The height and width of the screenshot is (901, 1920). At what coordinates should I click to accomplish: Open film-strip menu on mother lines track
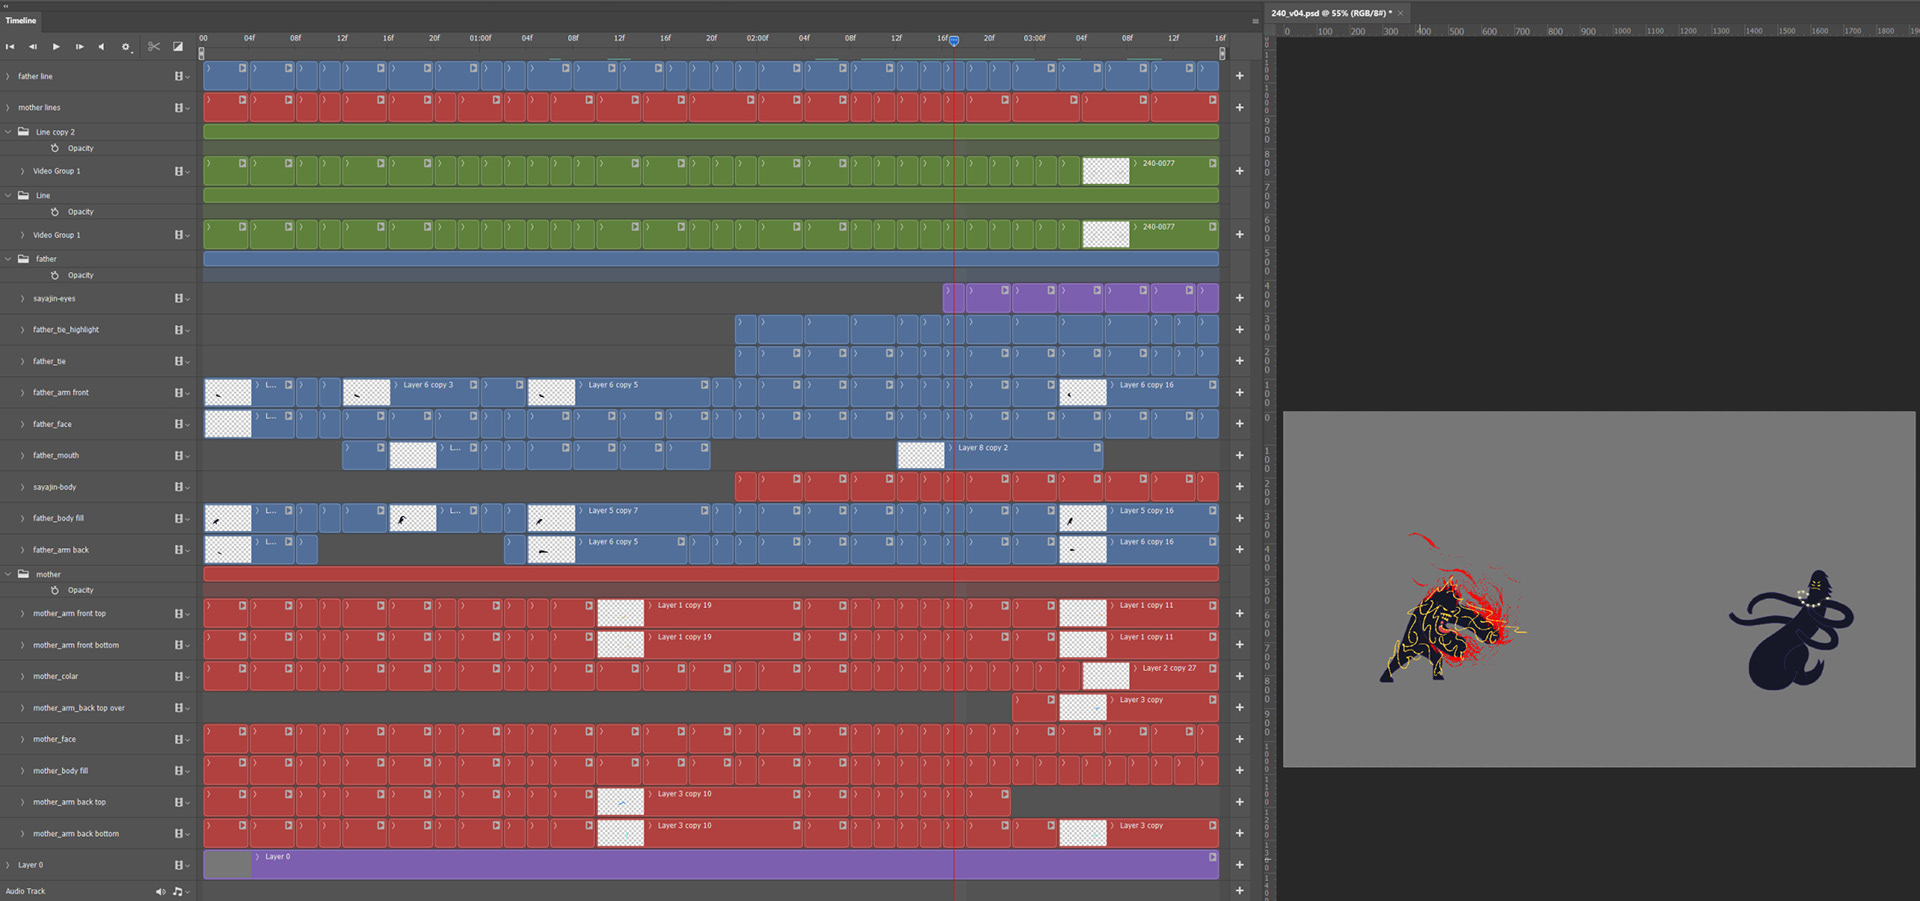[x=181, y=108]
